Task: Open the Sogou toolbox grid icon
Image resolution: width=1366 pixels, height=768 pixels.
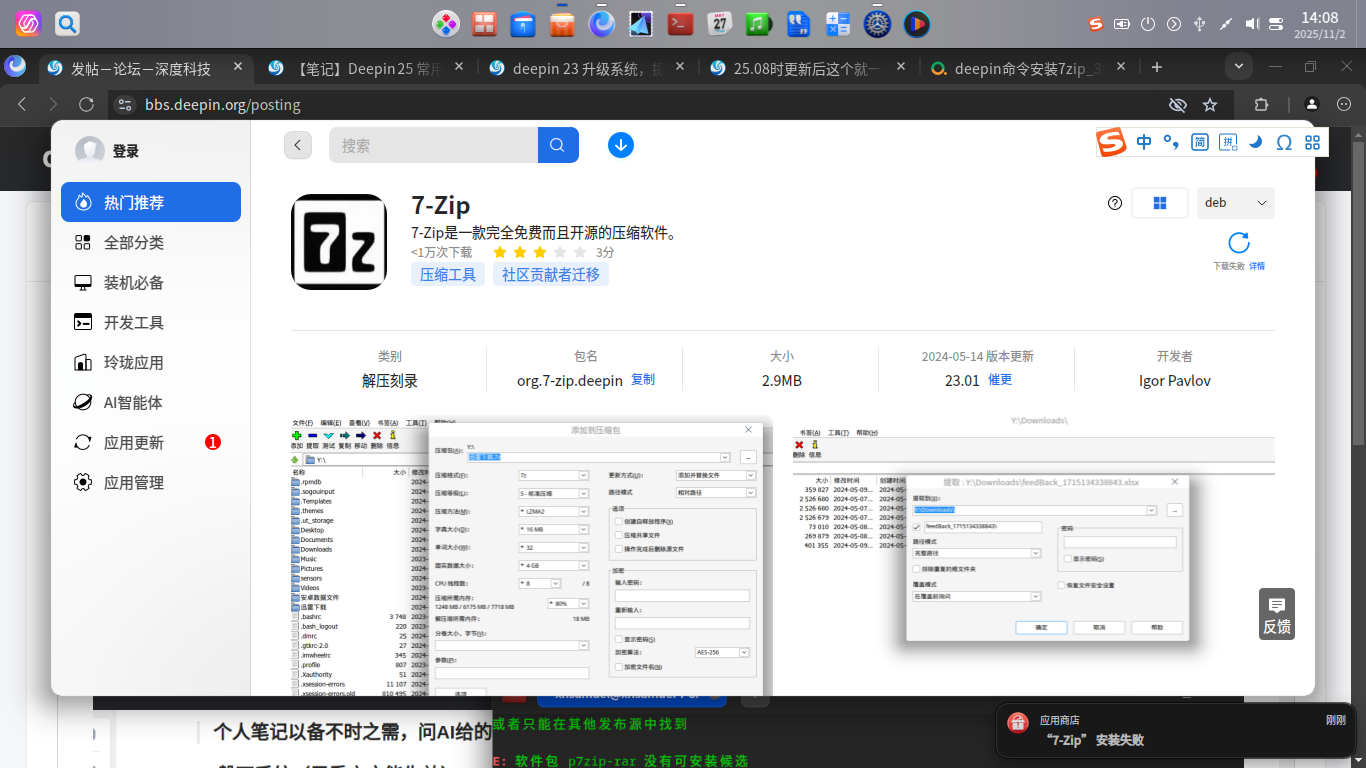Action: click(x=1312, y=143)
